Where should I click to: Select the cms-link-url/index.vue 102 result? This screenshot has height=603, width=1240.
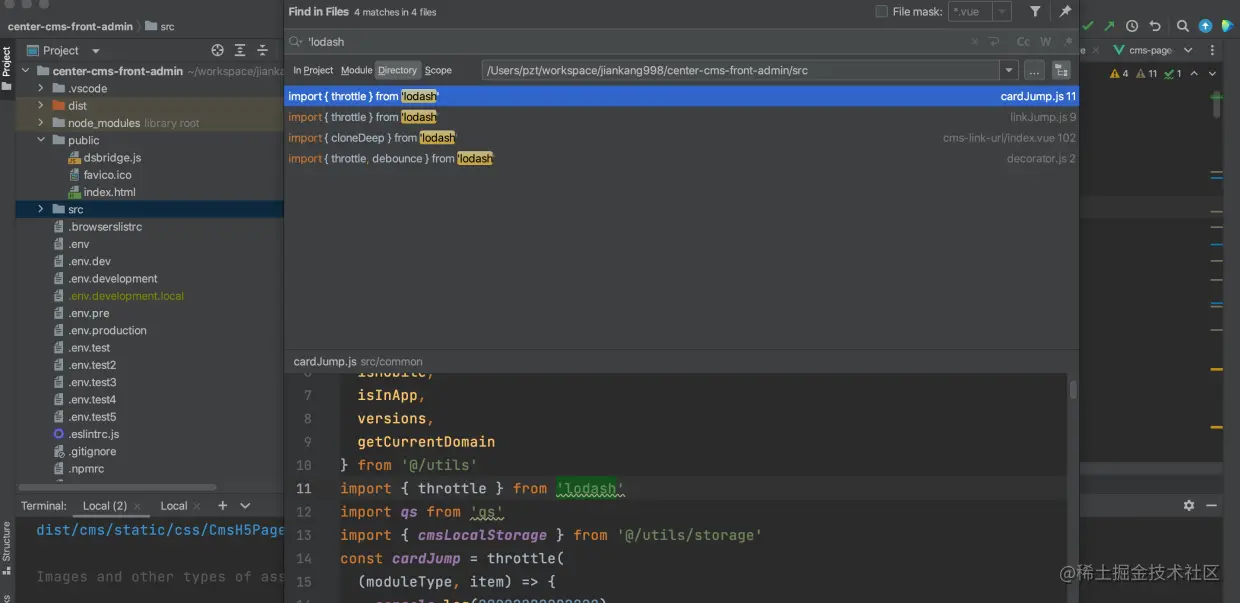(x=681, y=138)
